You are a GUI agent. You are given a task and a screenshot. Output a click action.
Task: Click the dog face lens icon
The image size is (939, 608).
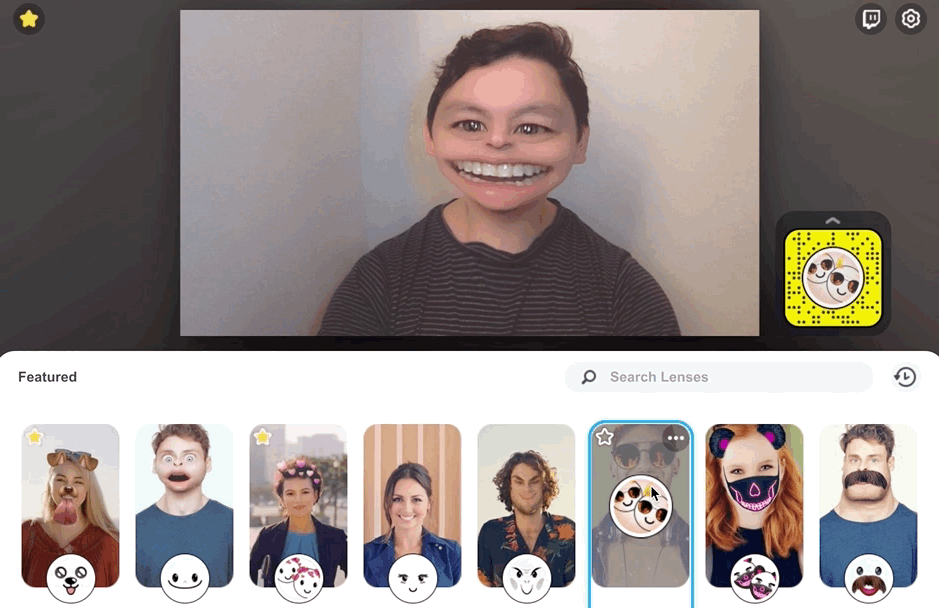(x=71, y=578)
